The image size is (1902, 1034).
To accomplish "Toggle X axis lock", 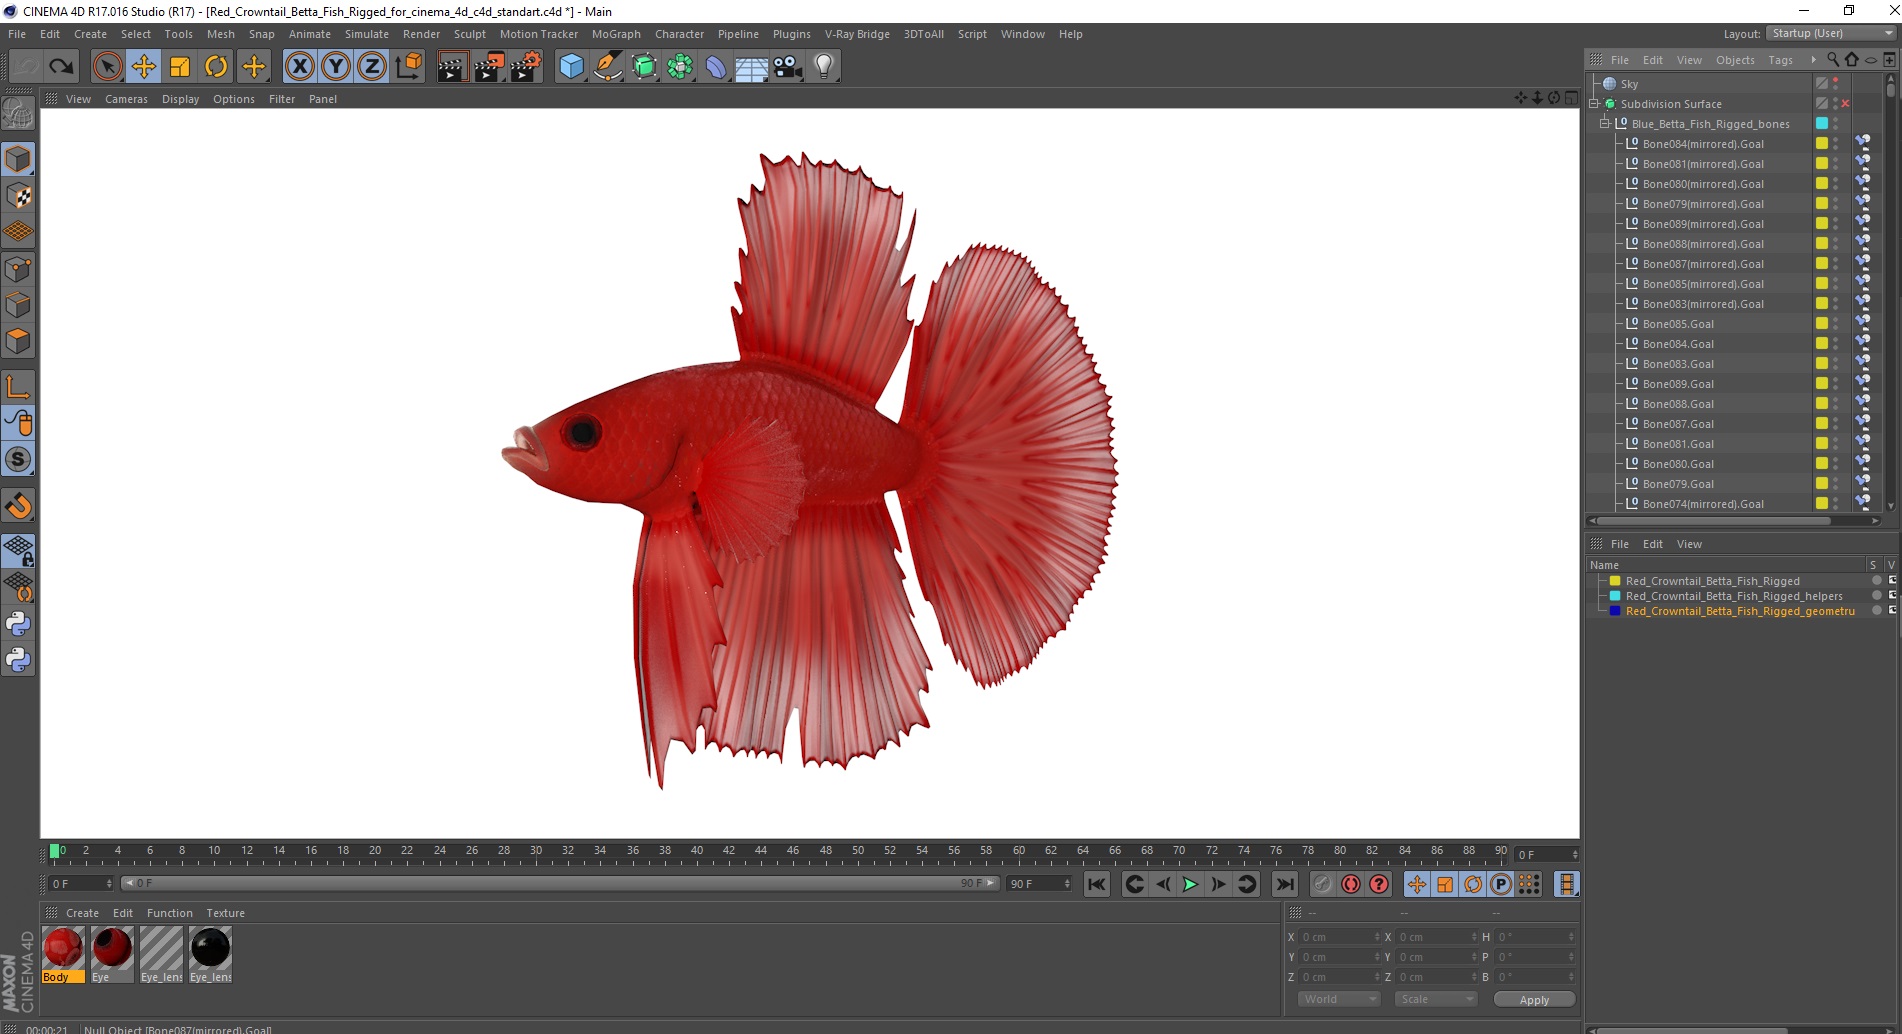I will tap(299, 67).
